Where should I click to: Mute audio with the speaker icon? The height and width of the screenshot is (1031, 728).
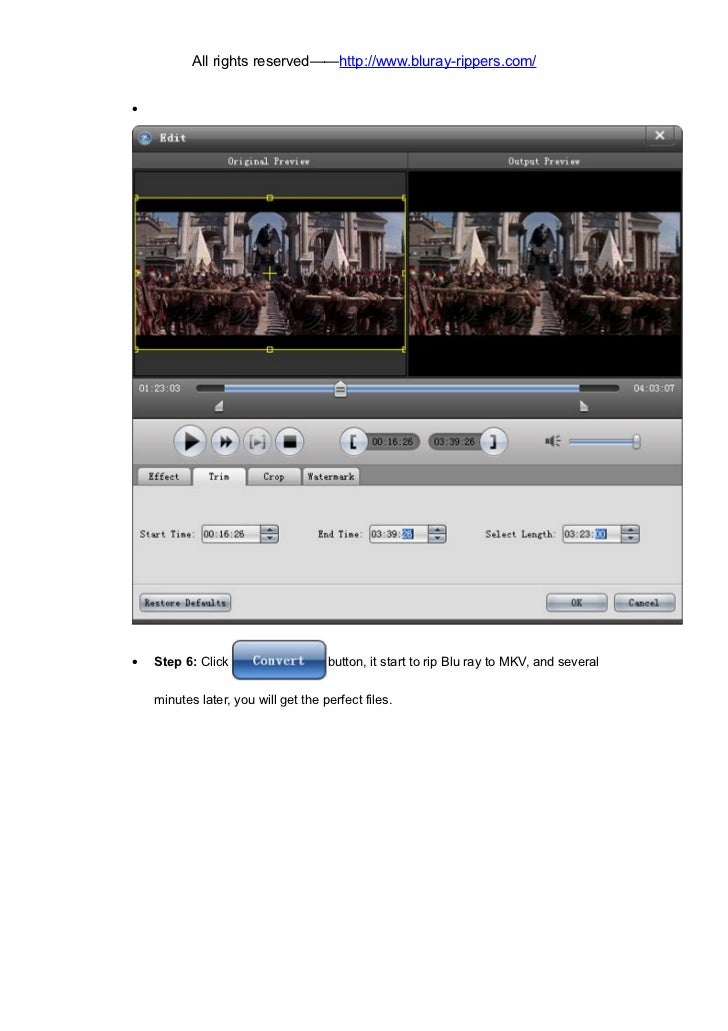click(552, 441)
